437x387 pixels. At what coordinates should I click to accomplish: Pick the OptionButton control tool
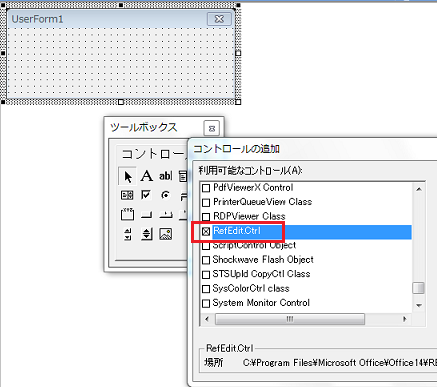coord(165,195)
